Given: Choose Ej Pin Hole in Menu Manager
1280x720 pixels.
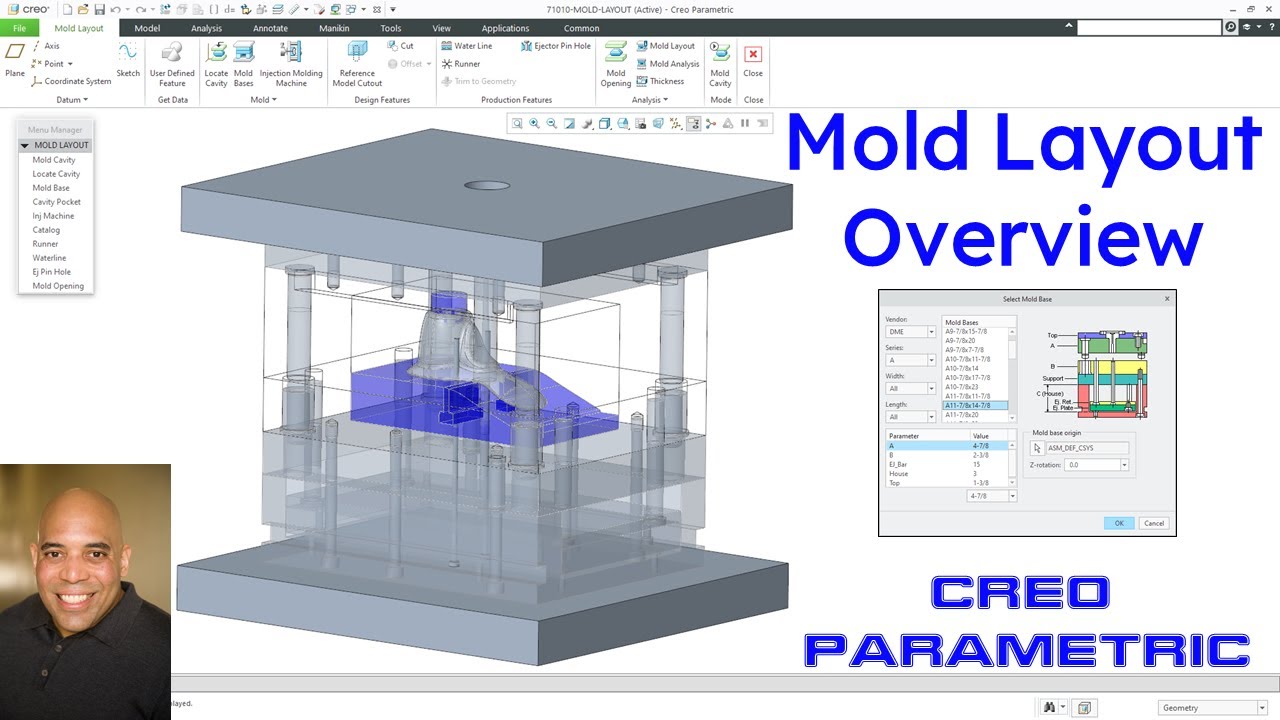Looking at the screenshot, I should click(51, 272).
